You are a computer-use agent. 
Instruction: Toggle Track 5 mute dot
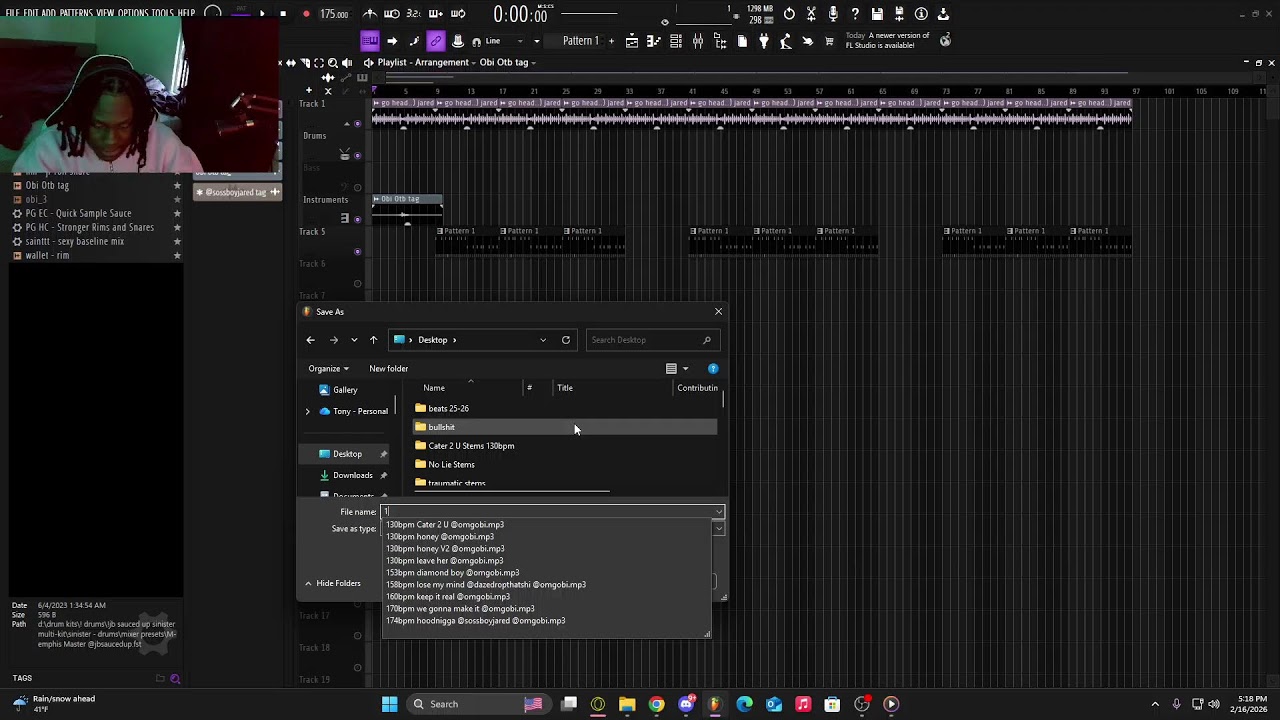coord(358,251)
